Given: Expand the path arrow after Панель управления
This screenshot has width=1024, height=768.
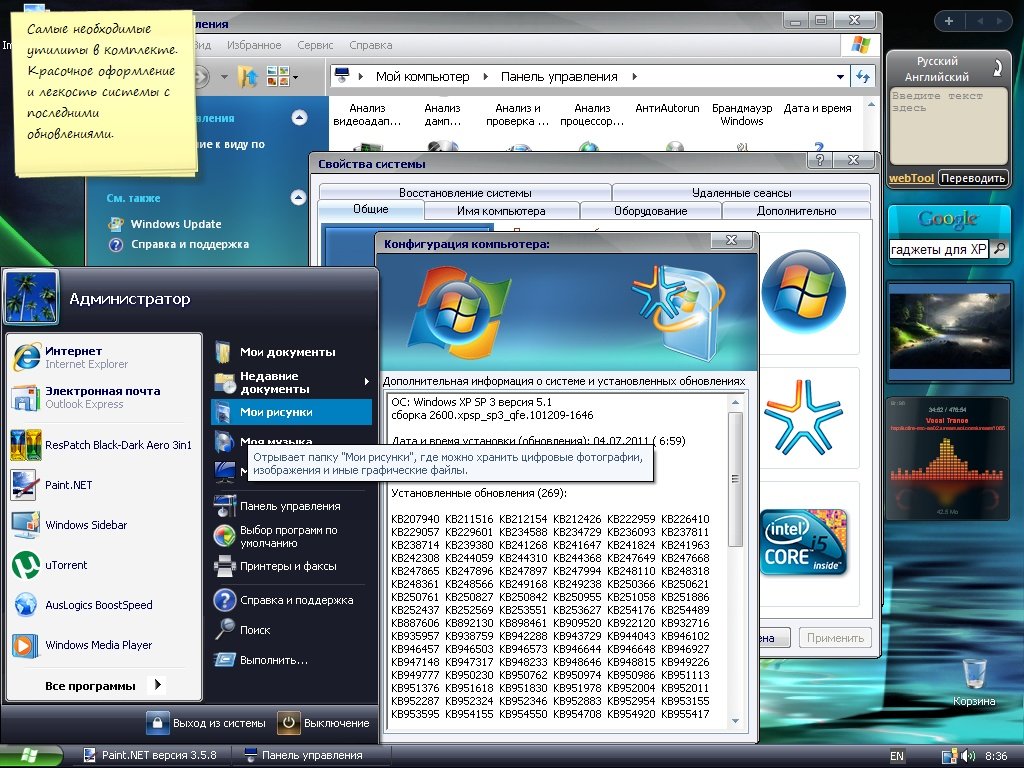Looking at the screenshot, I should [634, 76].
